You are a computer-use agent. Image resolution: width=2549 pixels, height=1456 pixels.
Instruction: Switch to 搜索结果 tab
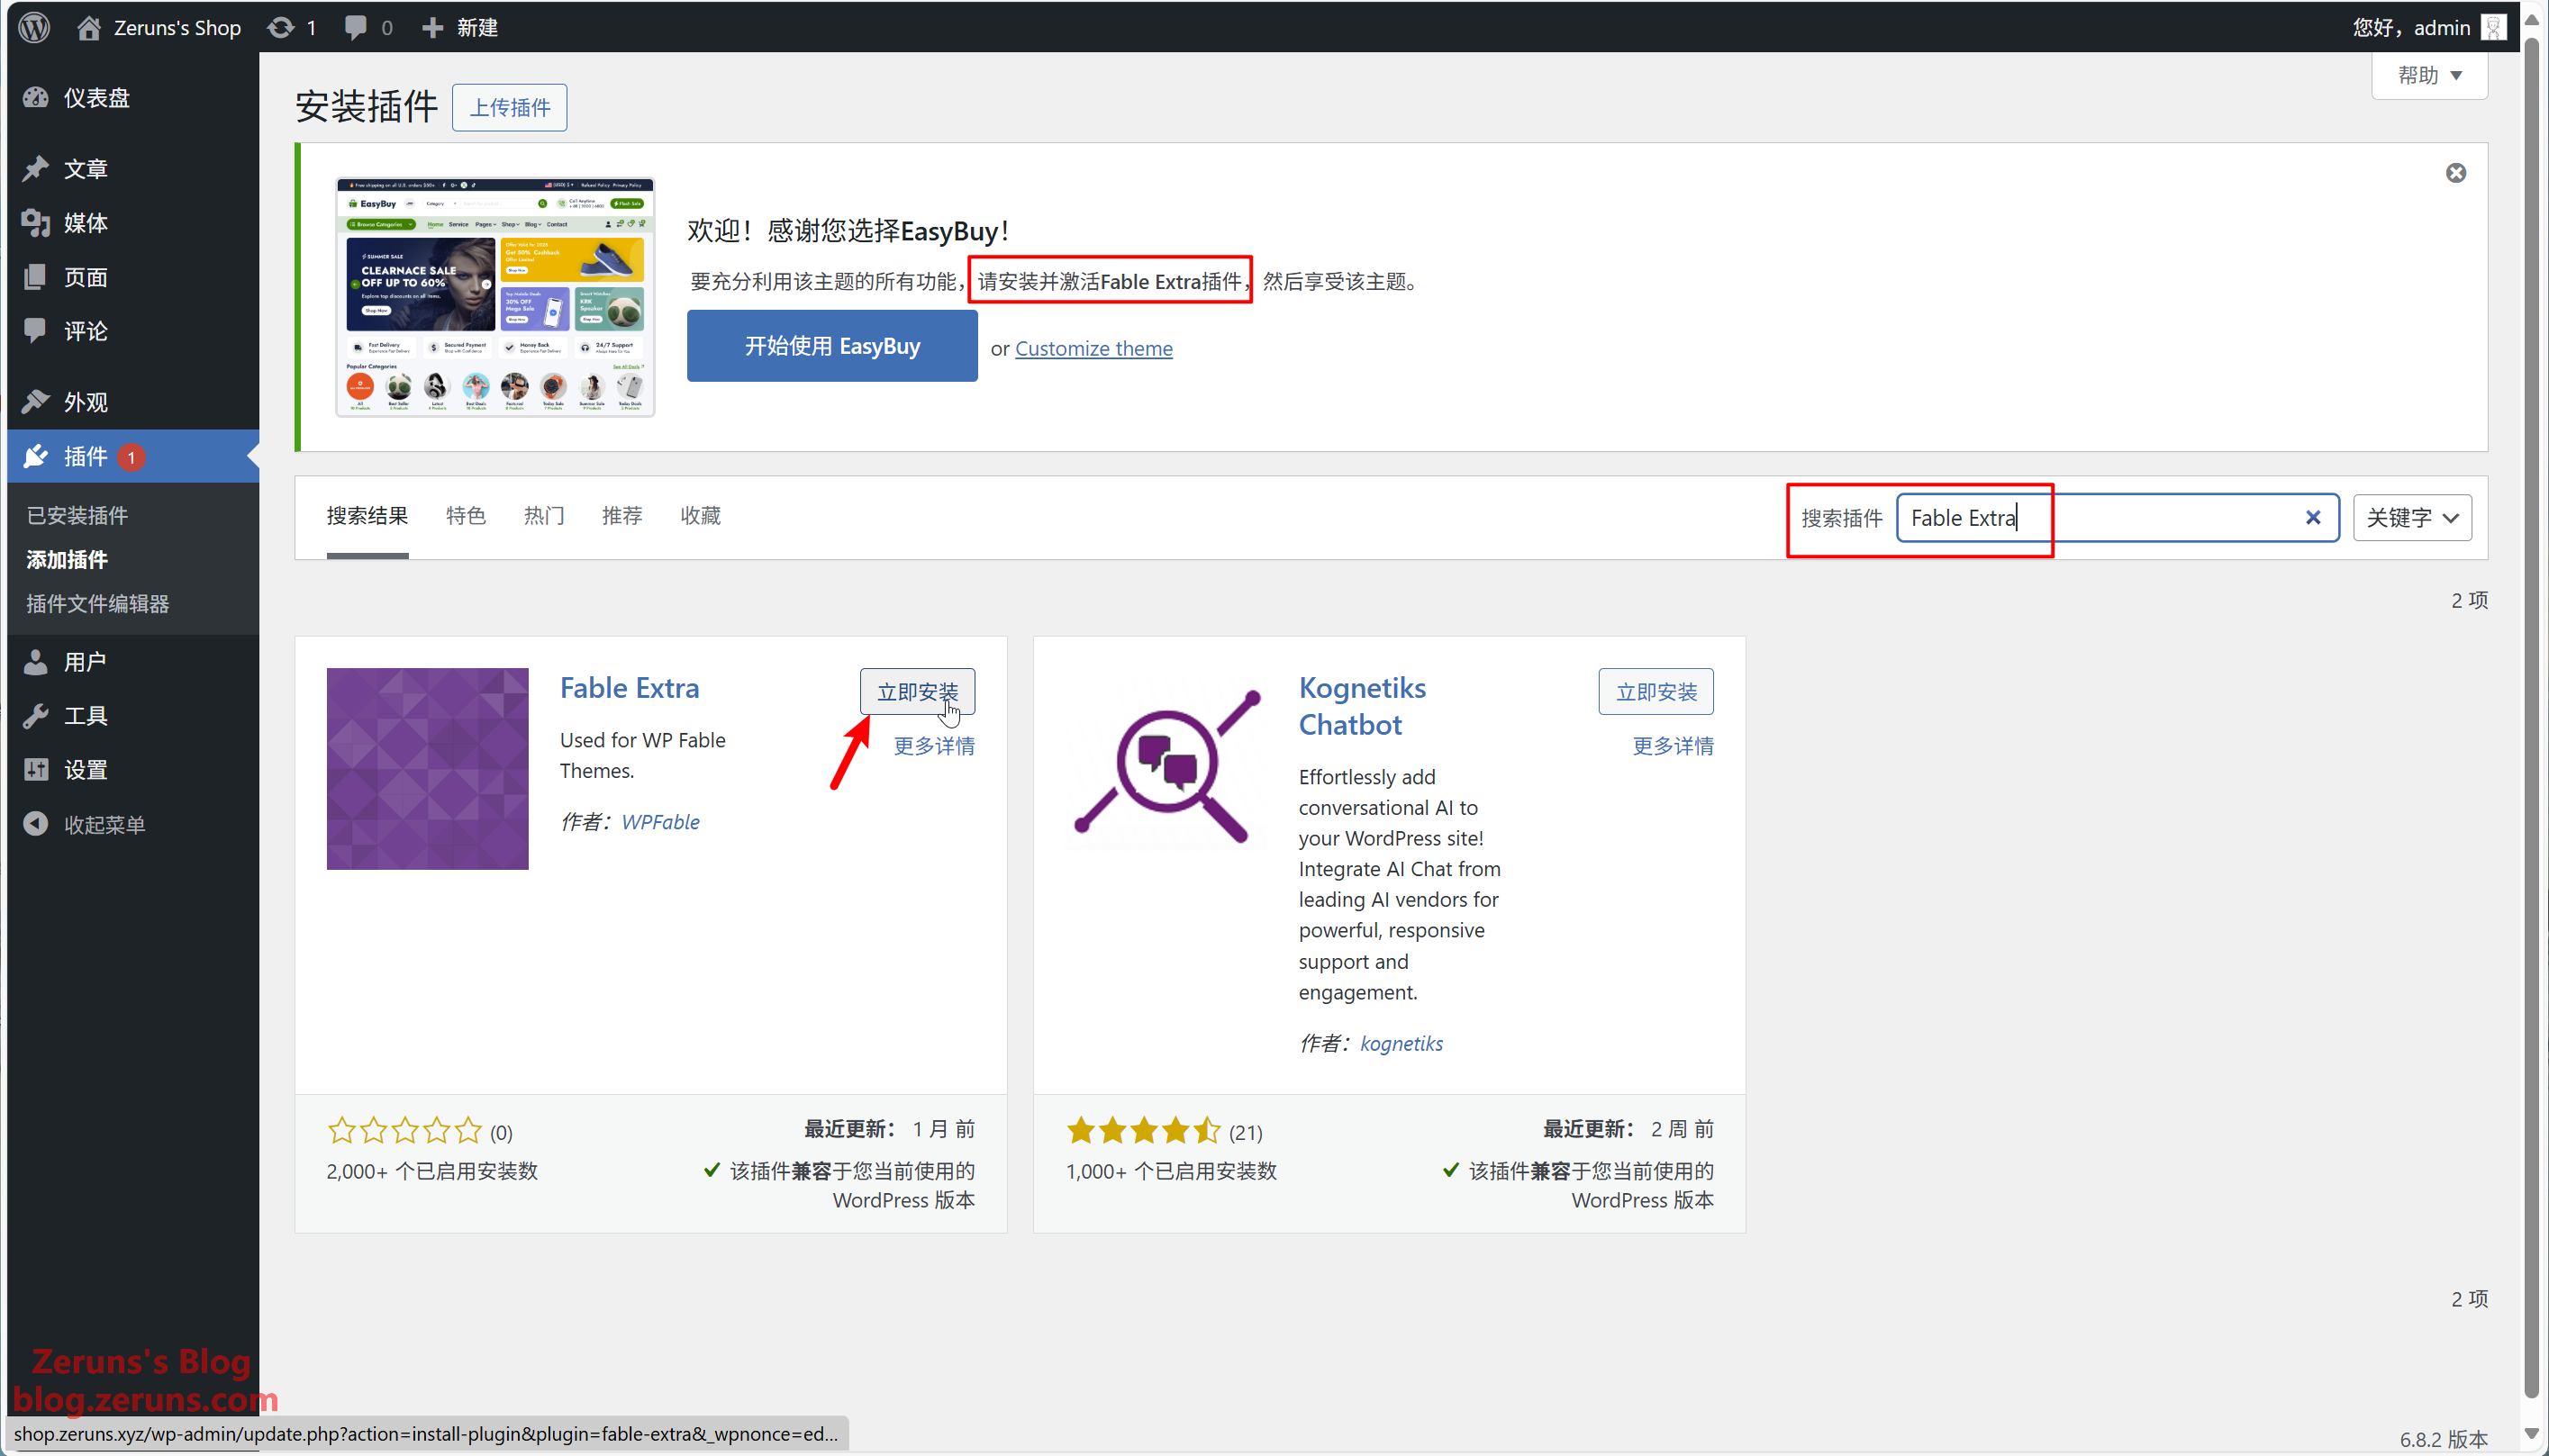coord(367,516)
